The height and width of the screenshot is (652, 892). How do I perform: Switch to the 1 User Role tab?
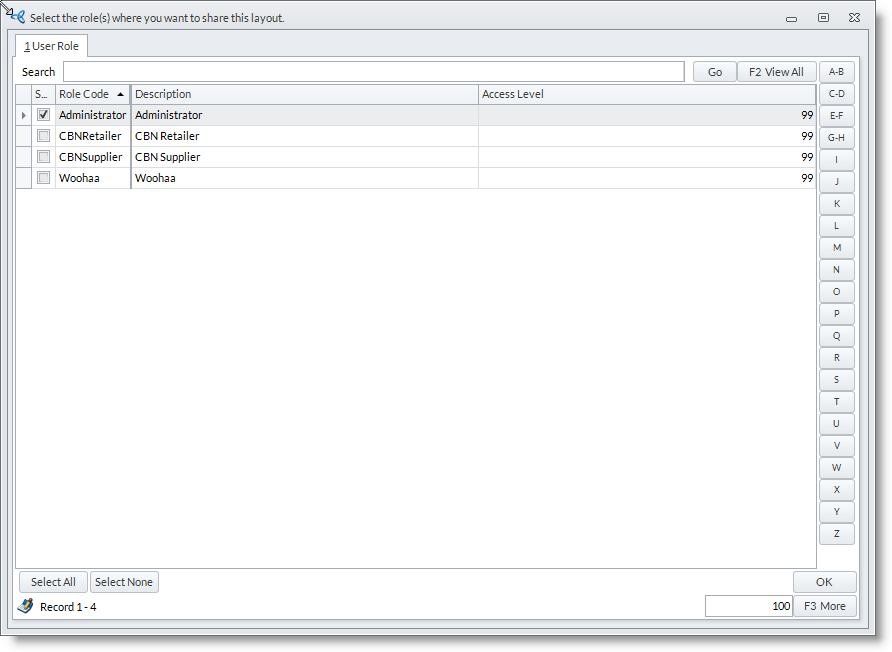pyautogui.click(x=51, y=46)
